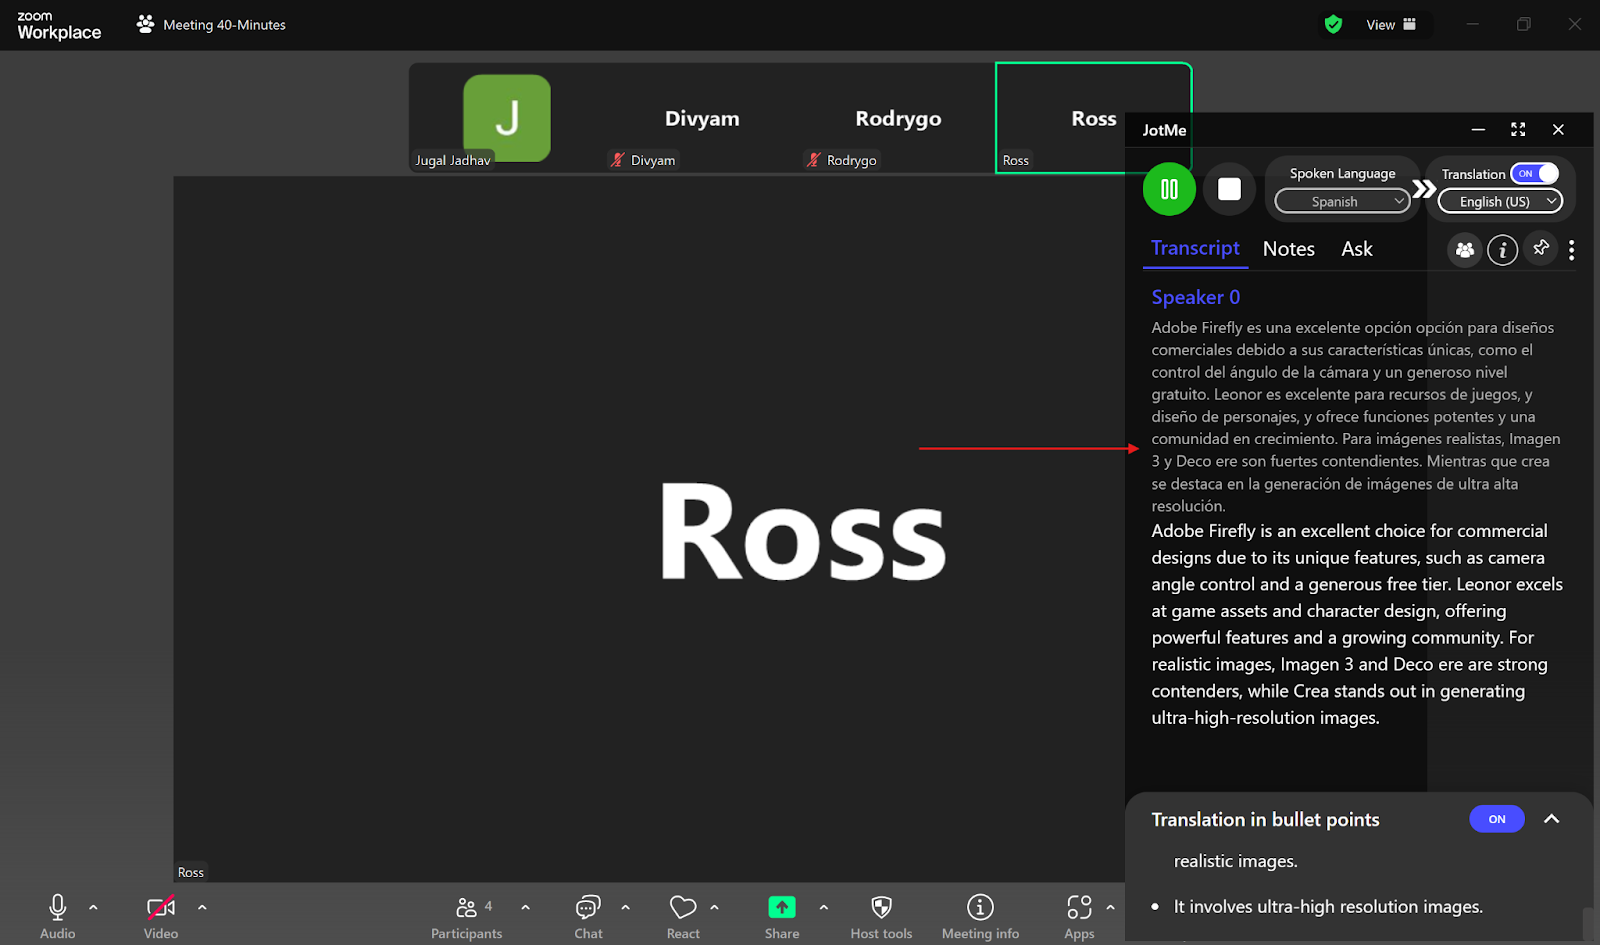The width and height of the screenshot is (1600, 945).
Task: Select Rodrygo's video thumbnail
Action: [x=898, y=118]
